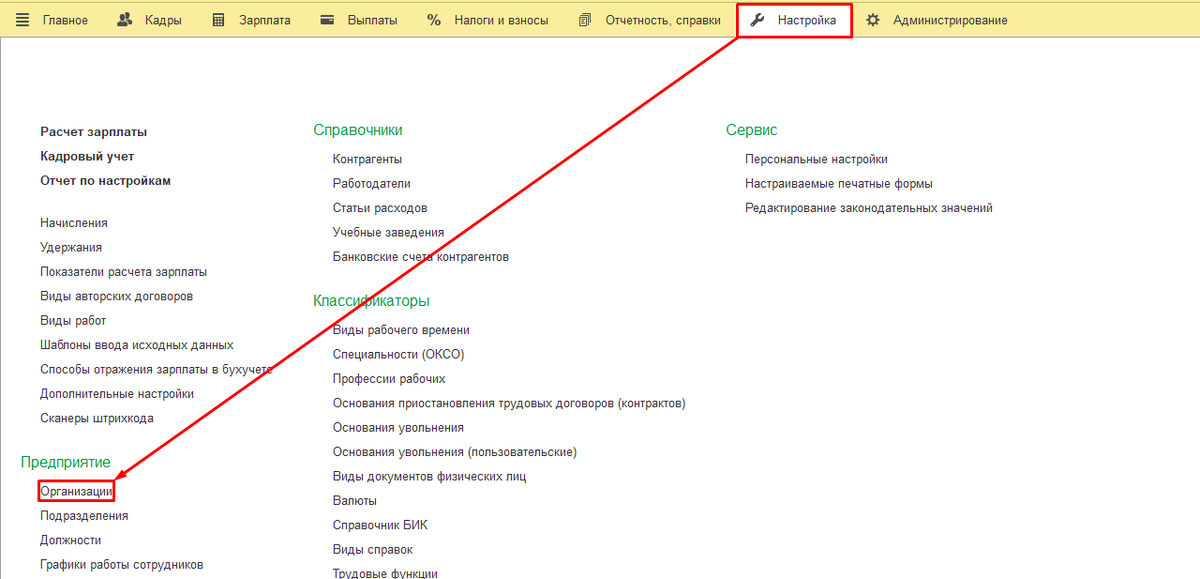Open Виды документов физических лиц
Screen dimensions: 1200x579
pos(430,477)
